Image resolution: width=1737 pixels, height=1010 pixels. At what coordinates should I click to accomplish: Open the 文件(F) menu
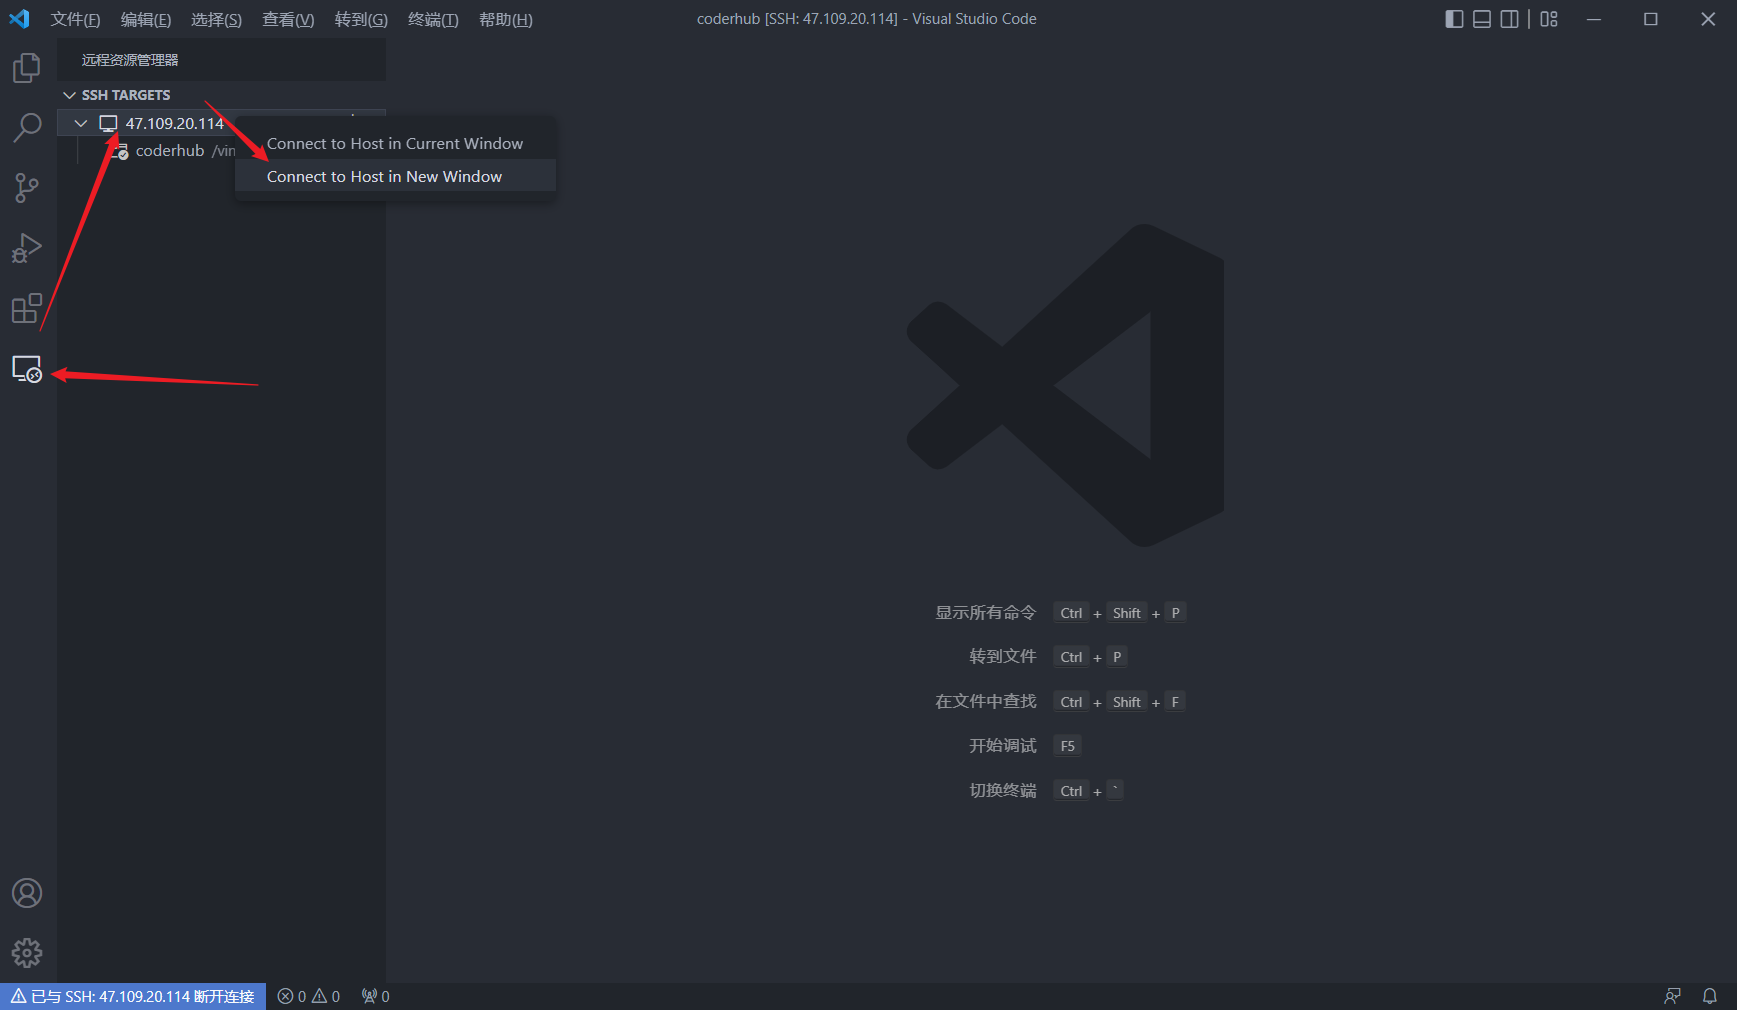76,19
